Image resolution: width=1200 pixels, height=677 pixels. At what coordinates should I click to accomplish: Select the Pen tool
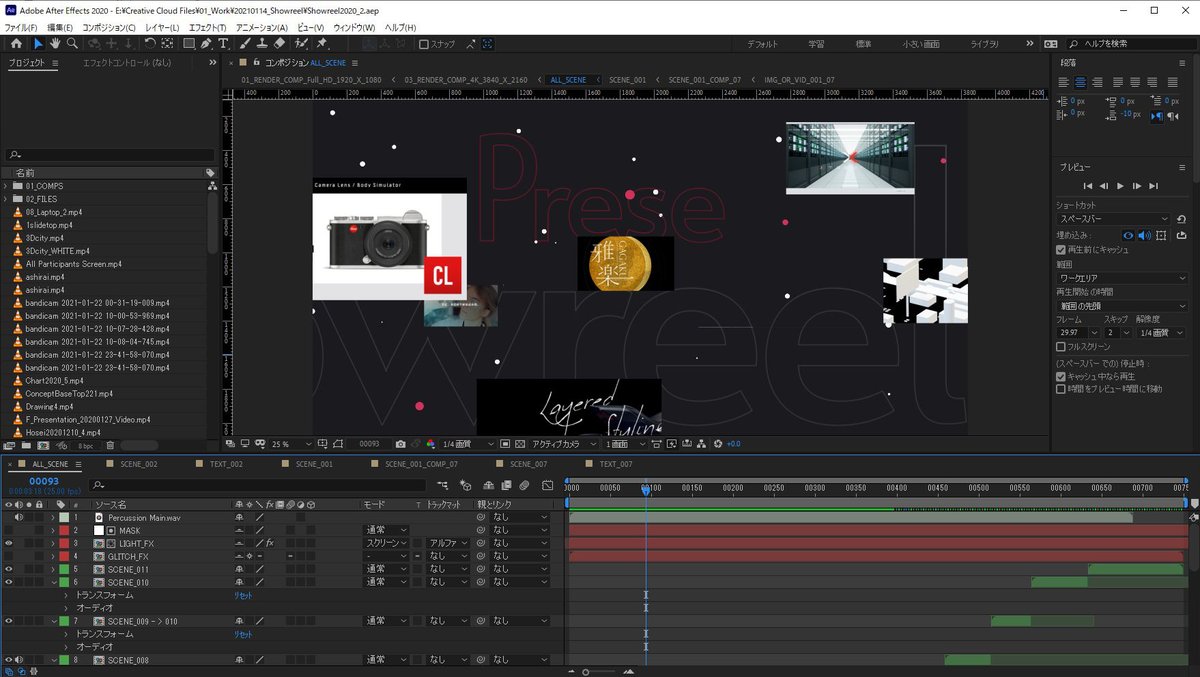coord(206,44)
